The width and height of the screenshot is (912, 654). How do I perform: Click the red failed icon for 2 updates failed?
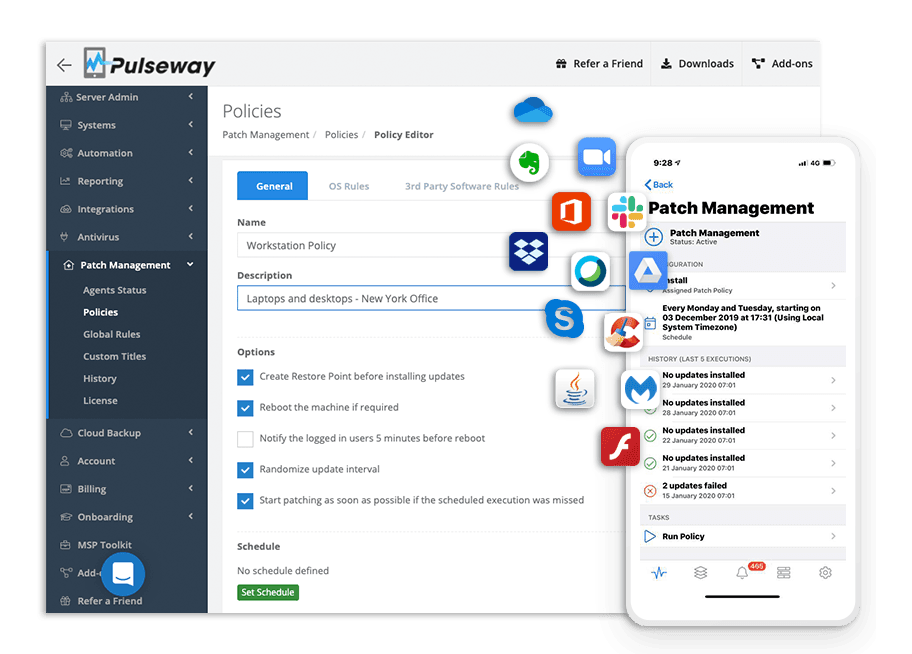point(650,490)
